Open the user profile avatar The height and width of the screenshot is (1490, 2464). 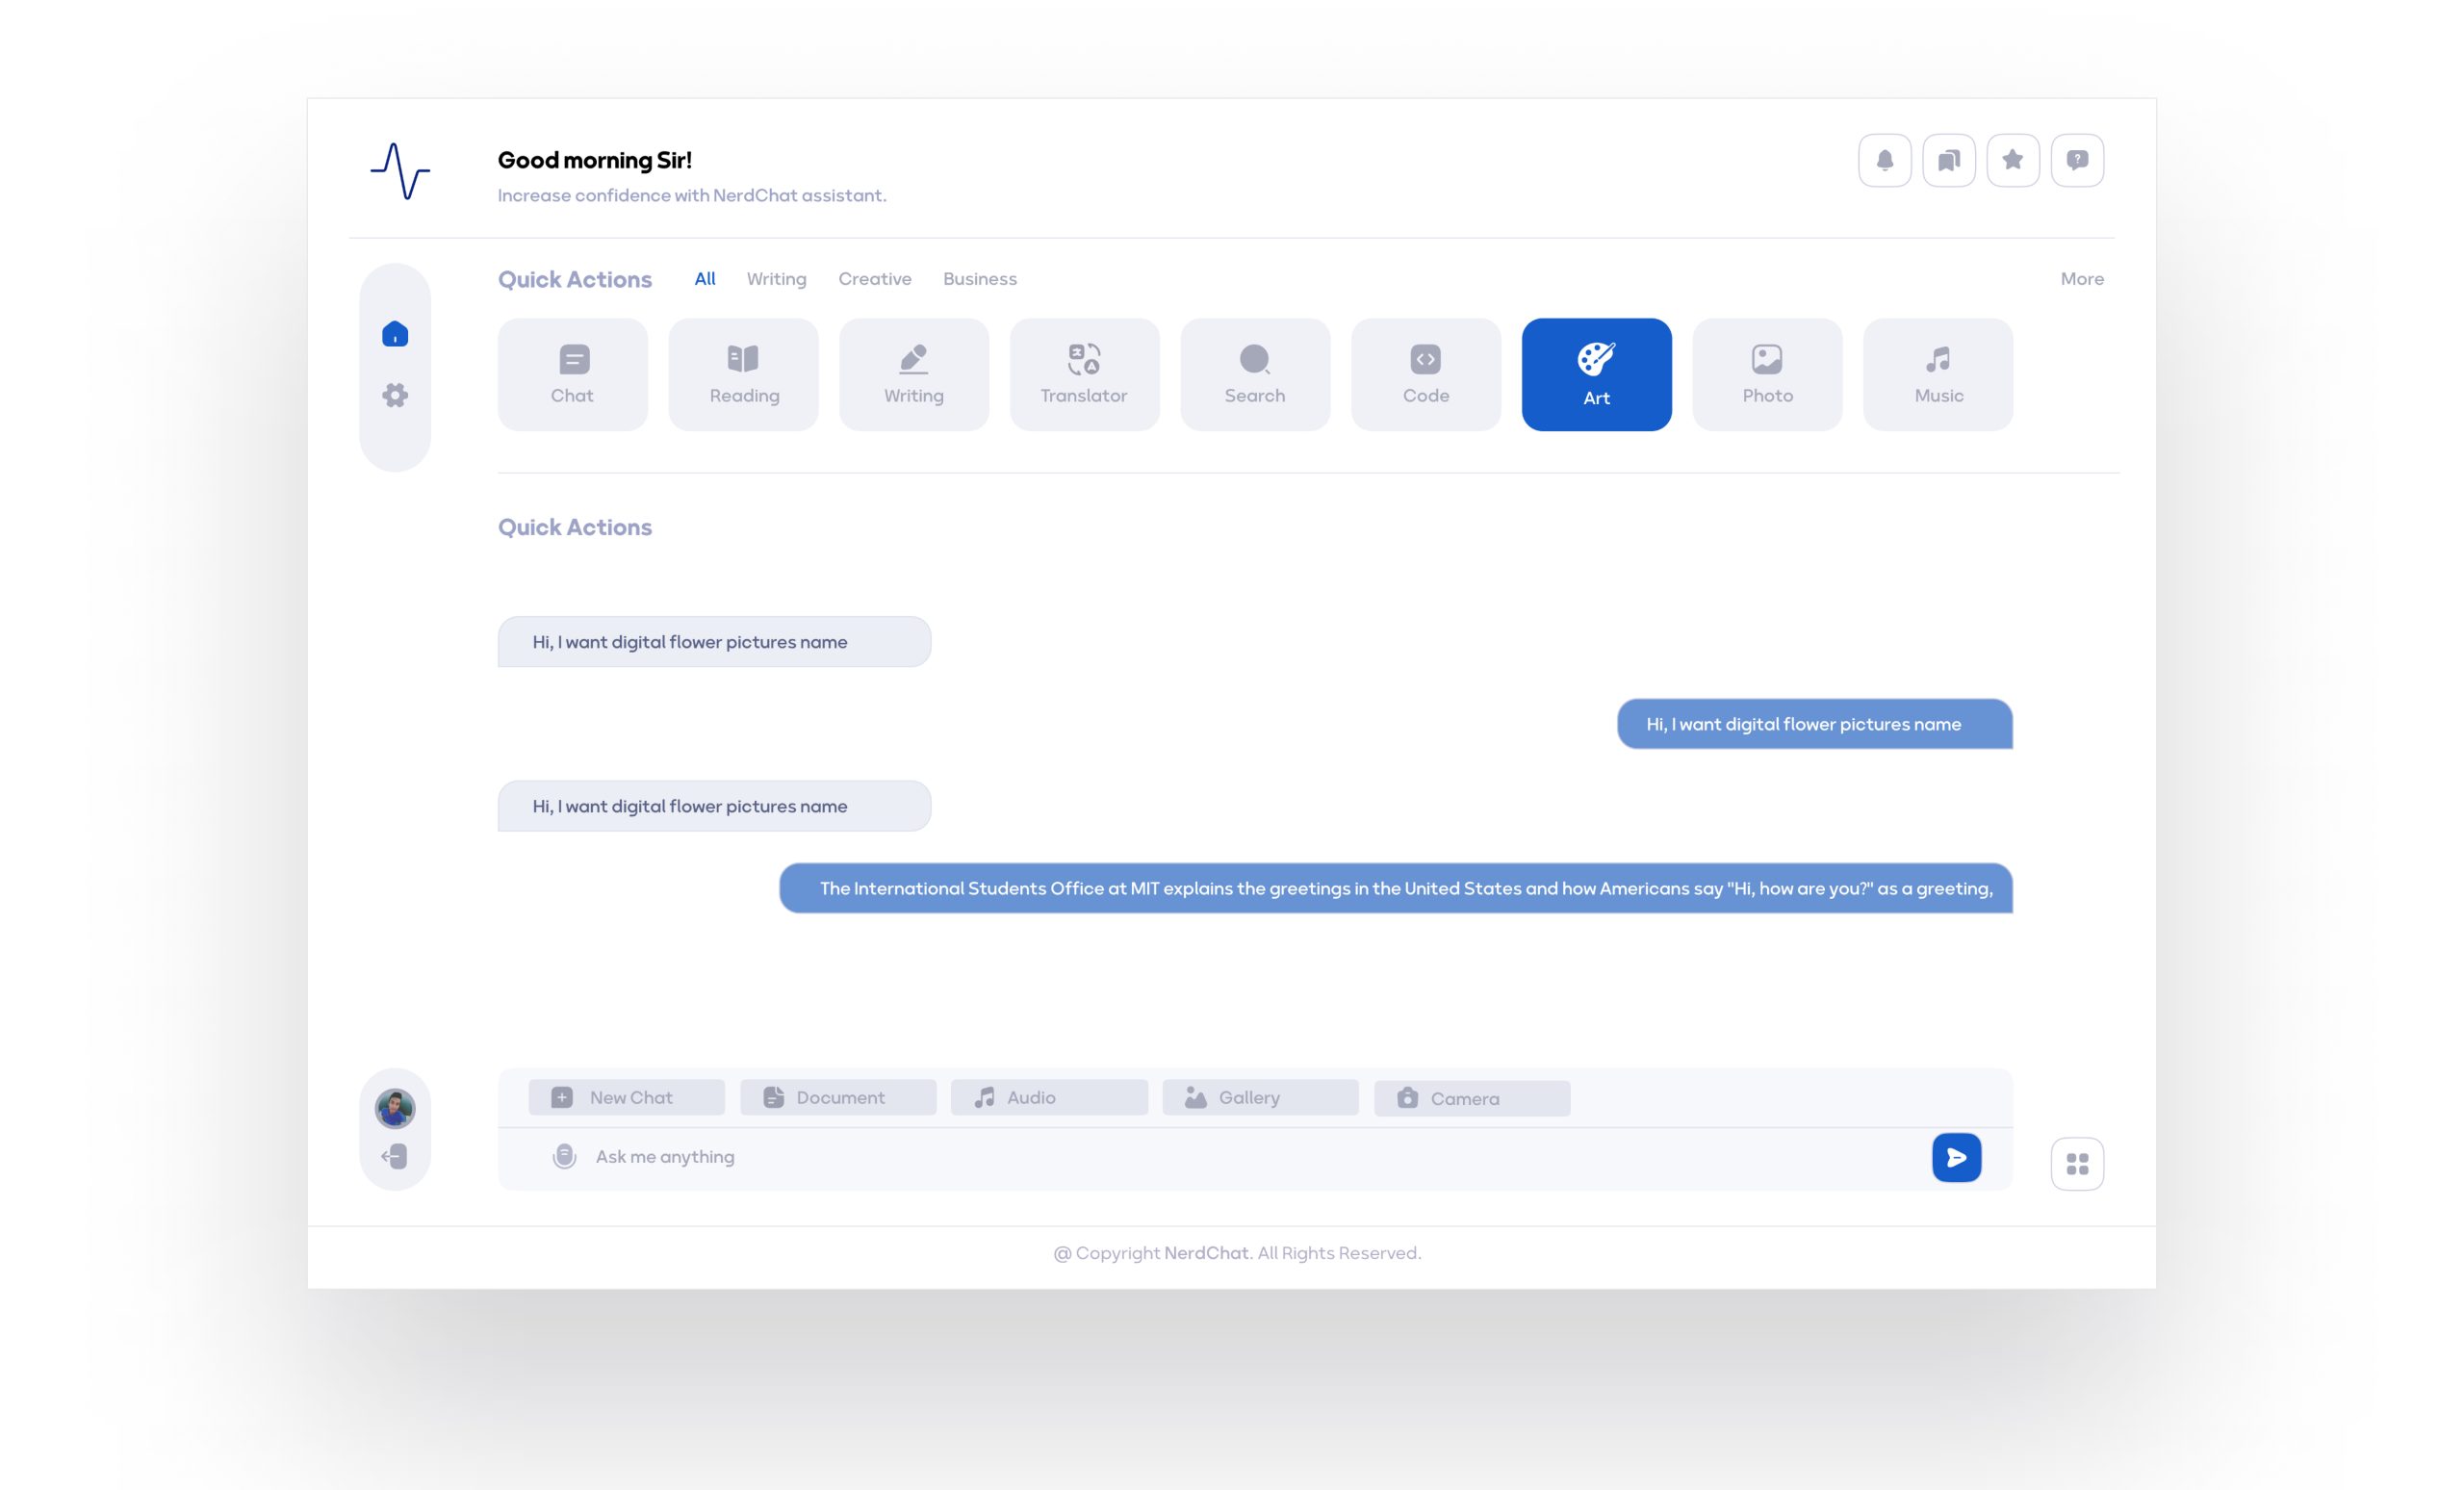click(x=395, y=1108)
